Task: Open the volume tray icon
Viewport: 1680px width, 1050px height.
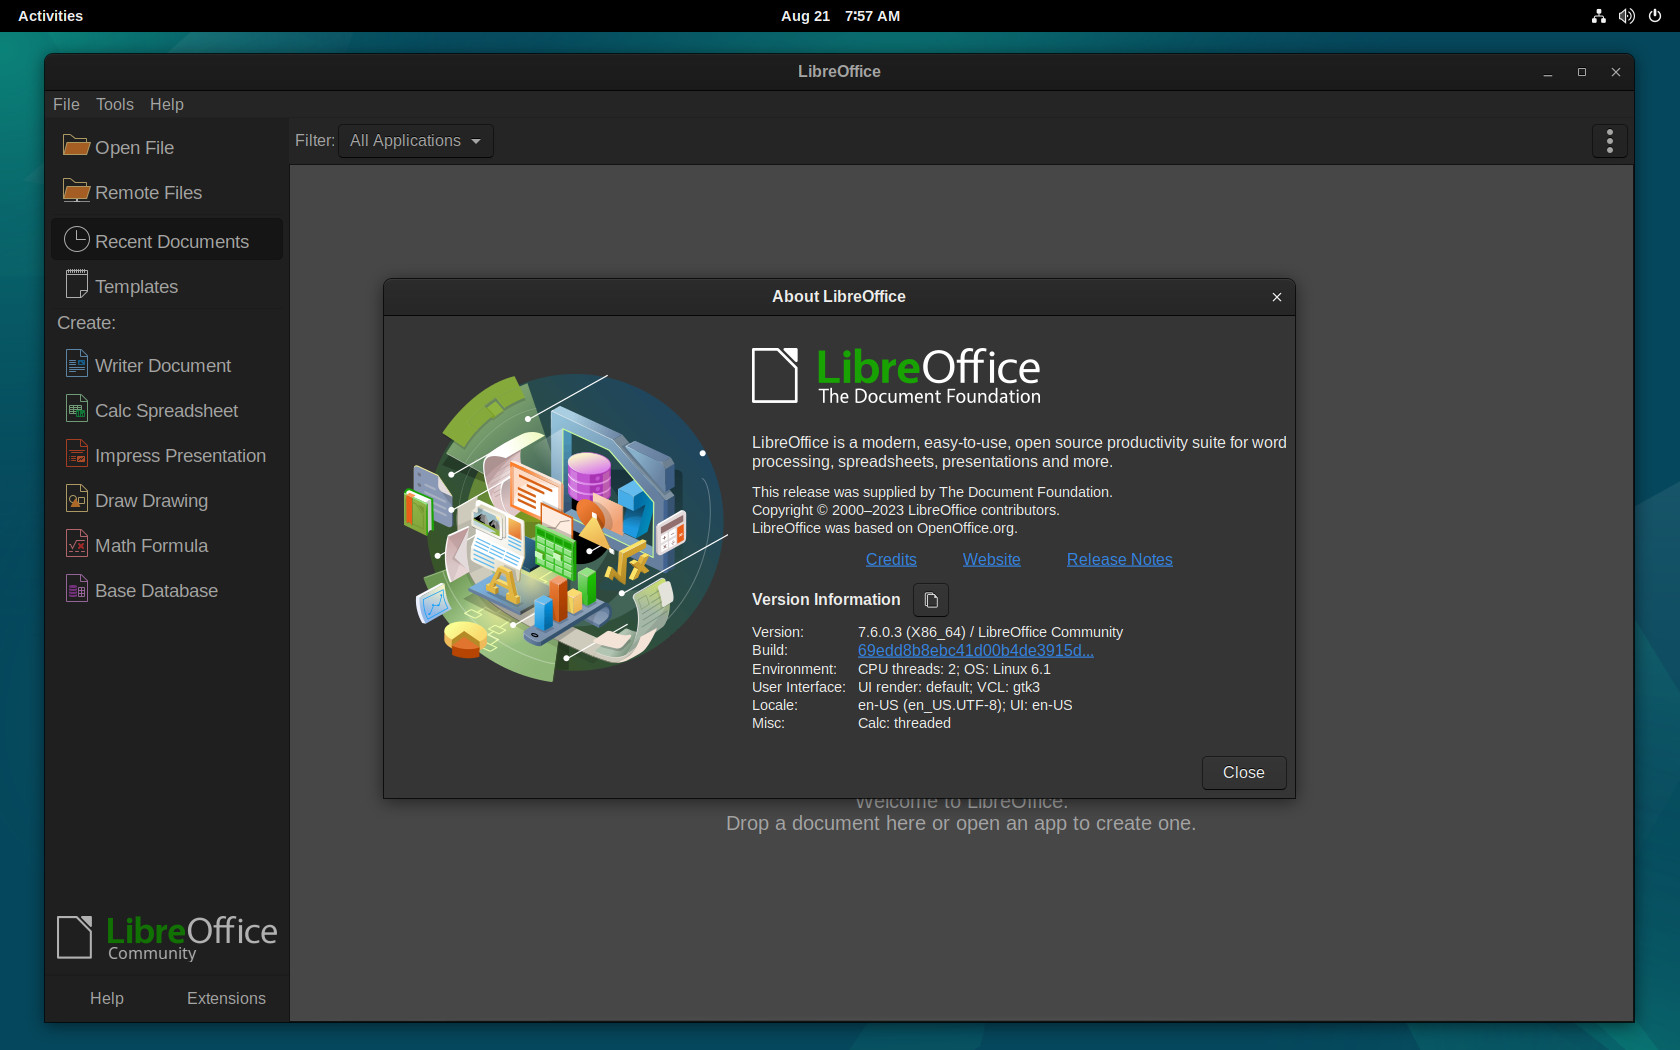Action: tap(1627, 16)
